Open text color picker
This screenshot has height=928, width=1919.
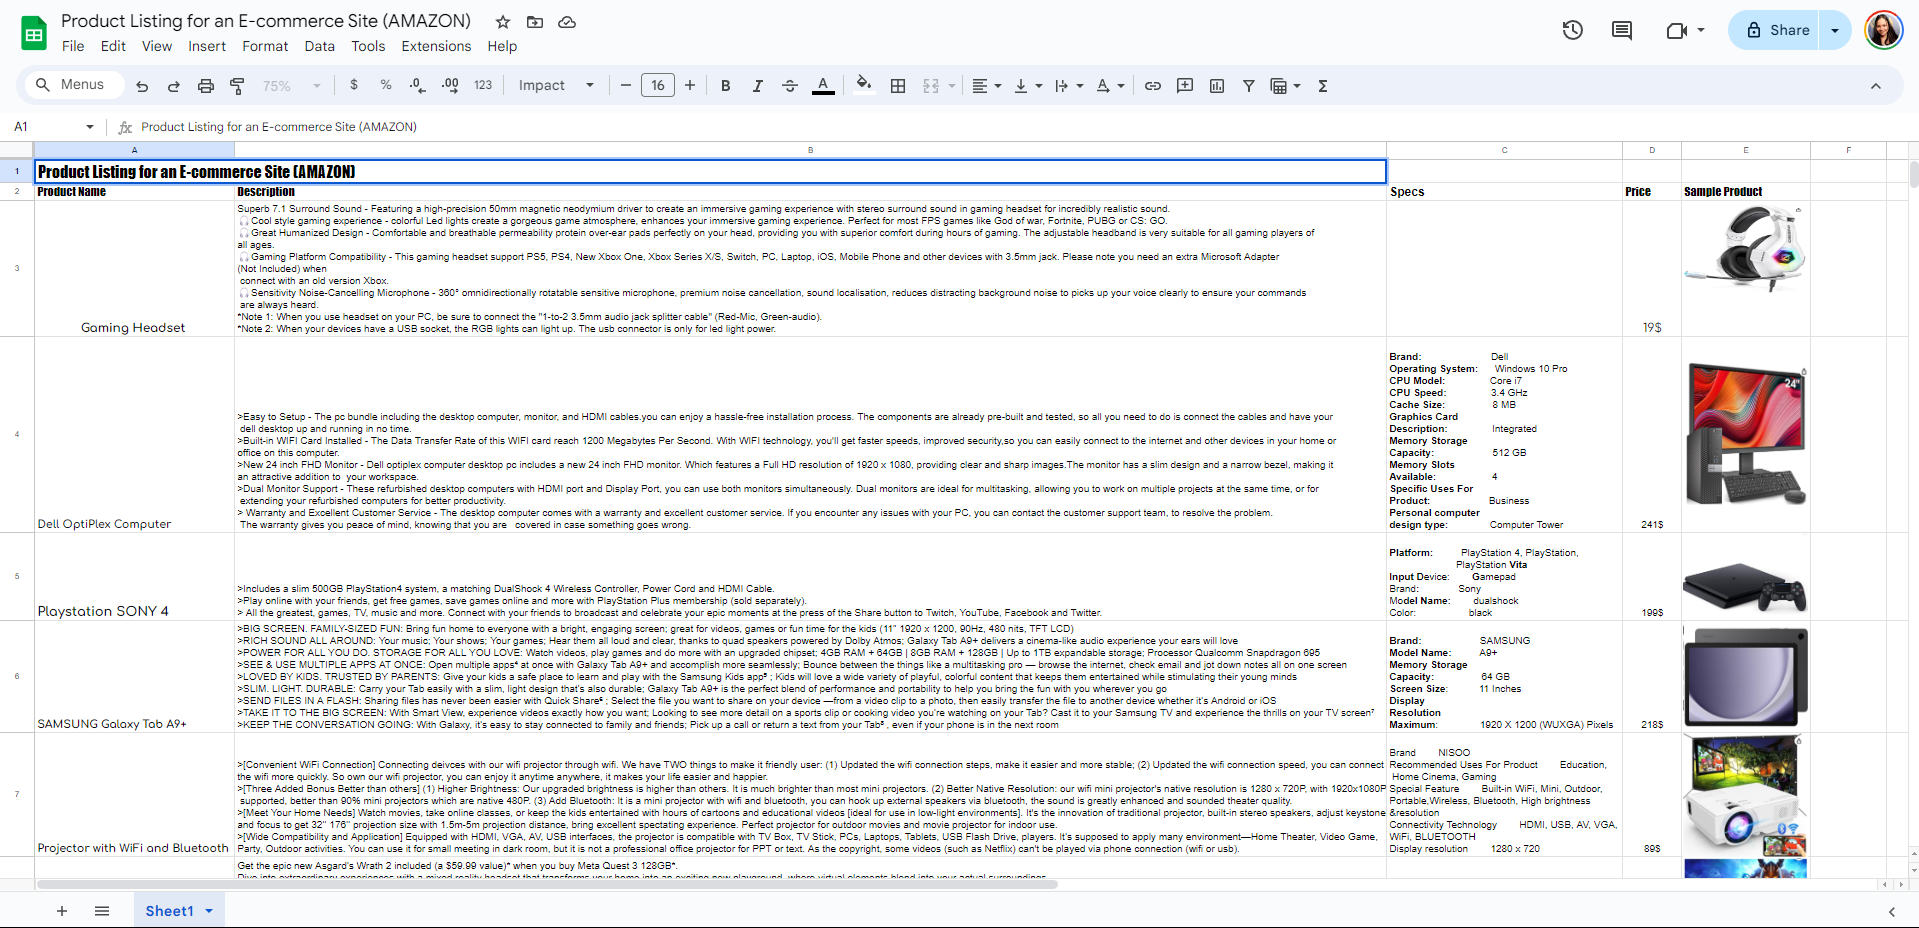click(823, 86)
